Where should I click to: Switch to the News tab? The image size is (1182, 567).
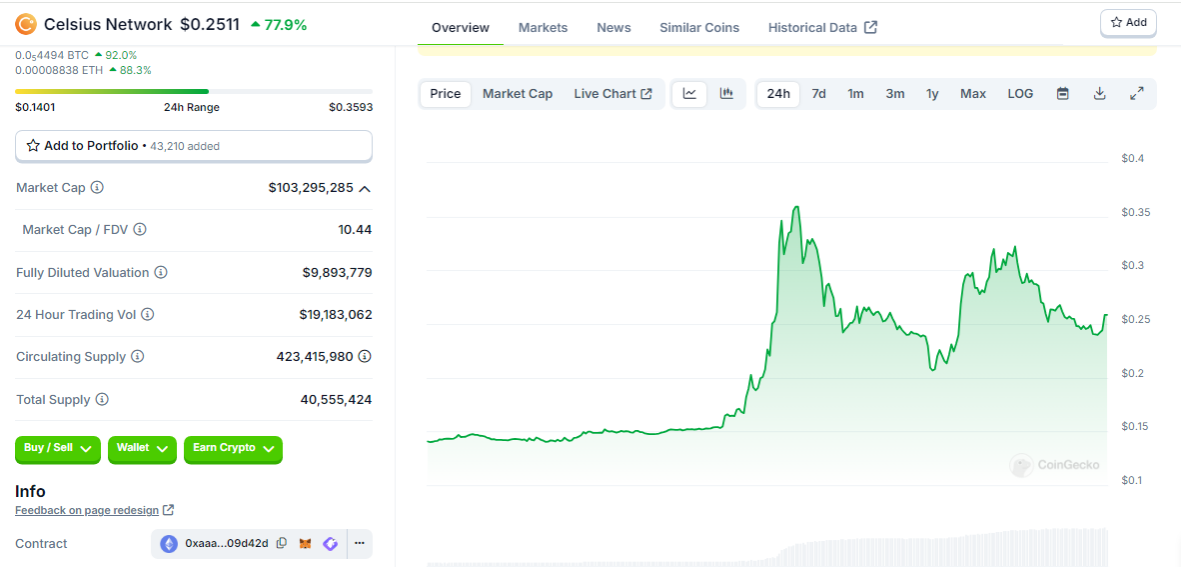click(x=614, y=27)
